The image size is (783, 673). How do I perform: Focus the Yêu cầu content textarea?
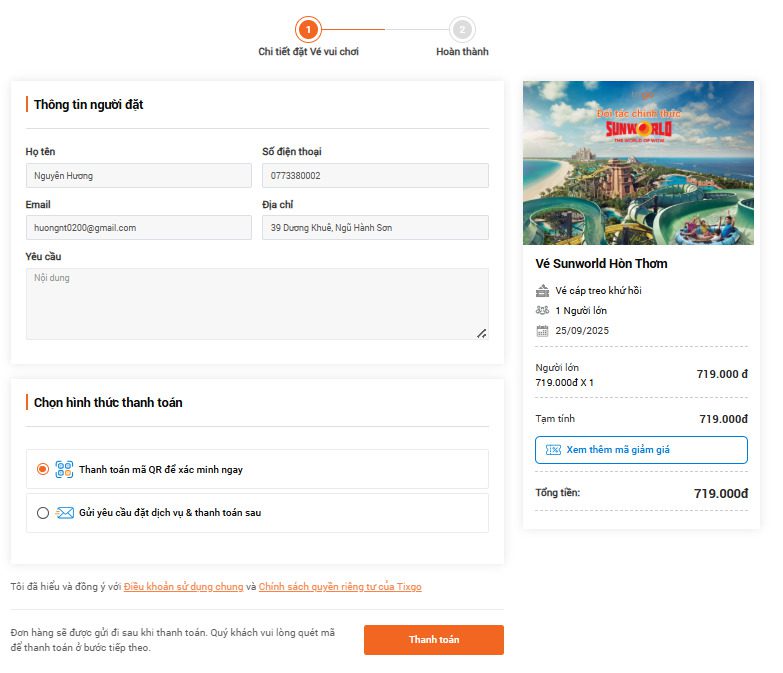[x=257, y=304]
